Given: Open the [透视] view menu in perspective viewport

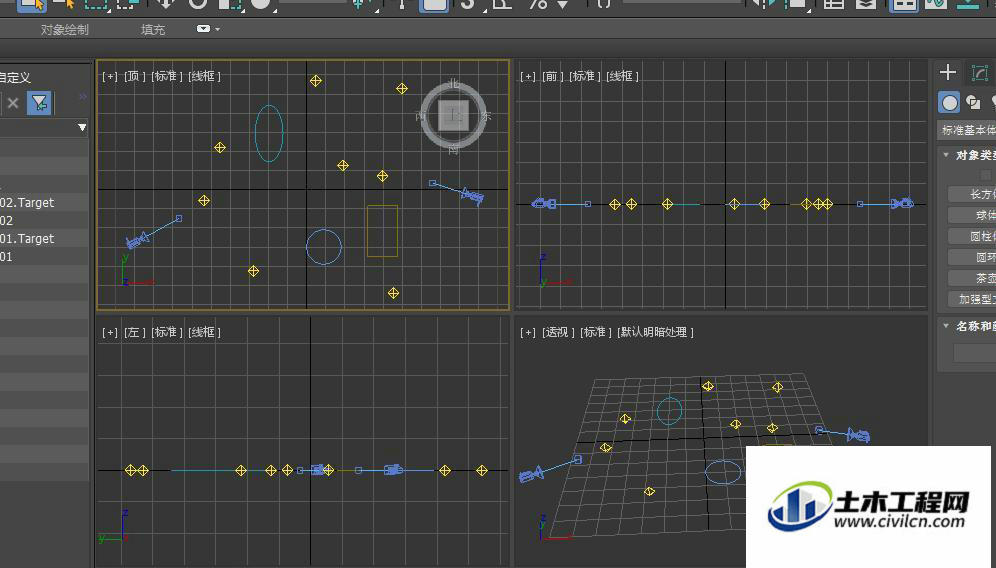Looking at the screenshot, I should (558, 332).
